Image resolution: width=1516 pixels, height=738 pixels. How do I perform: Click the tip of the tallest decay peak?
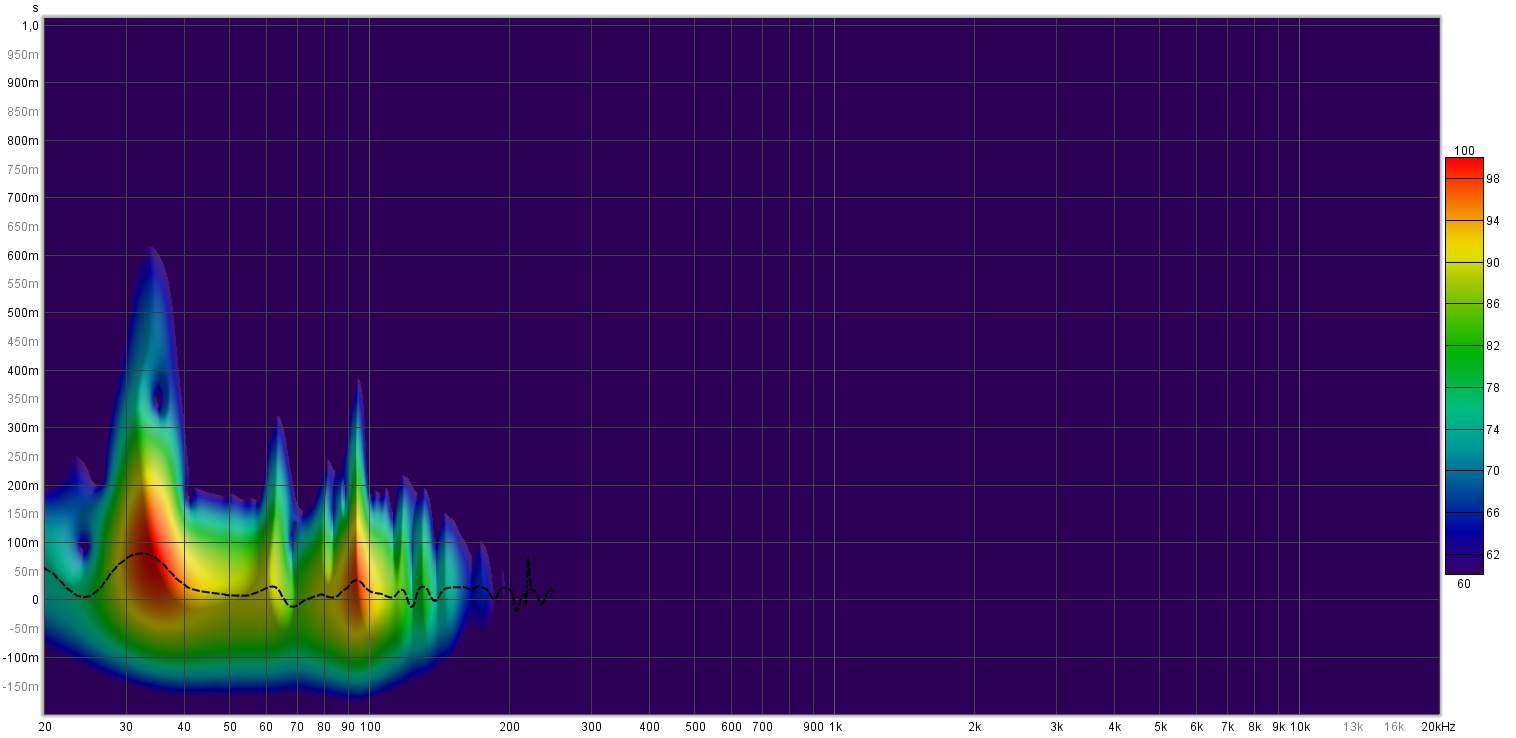pos(151,248)
